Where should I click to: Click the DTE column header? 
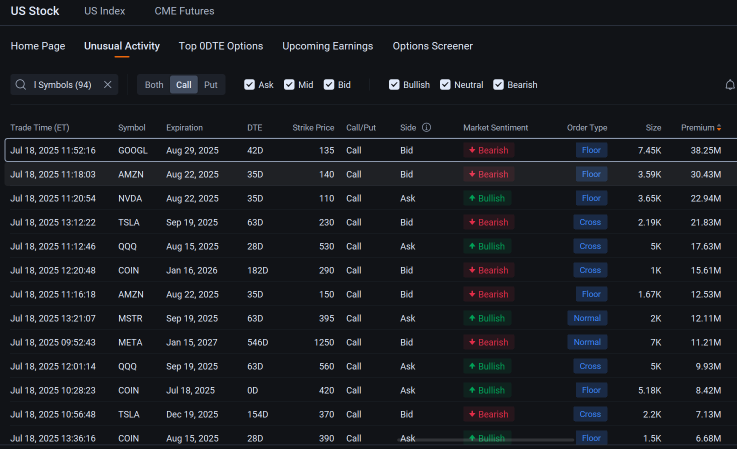[255, 127]
